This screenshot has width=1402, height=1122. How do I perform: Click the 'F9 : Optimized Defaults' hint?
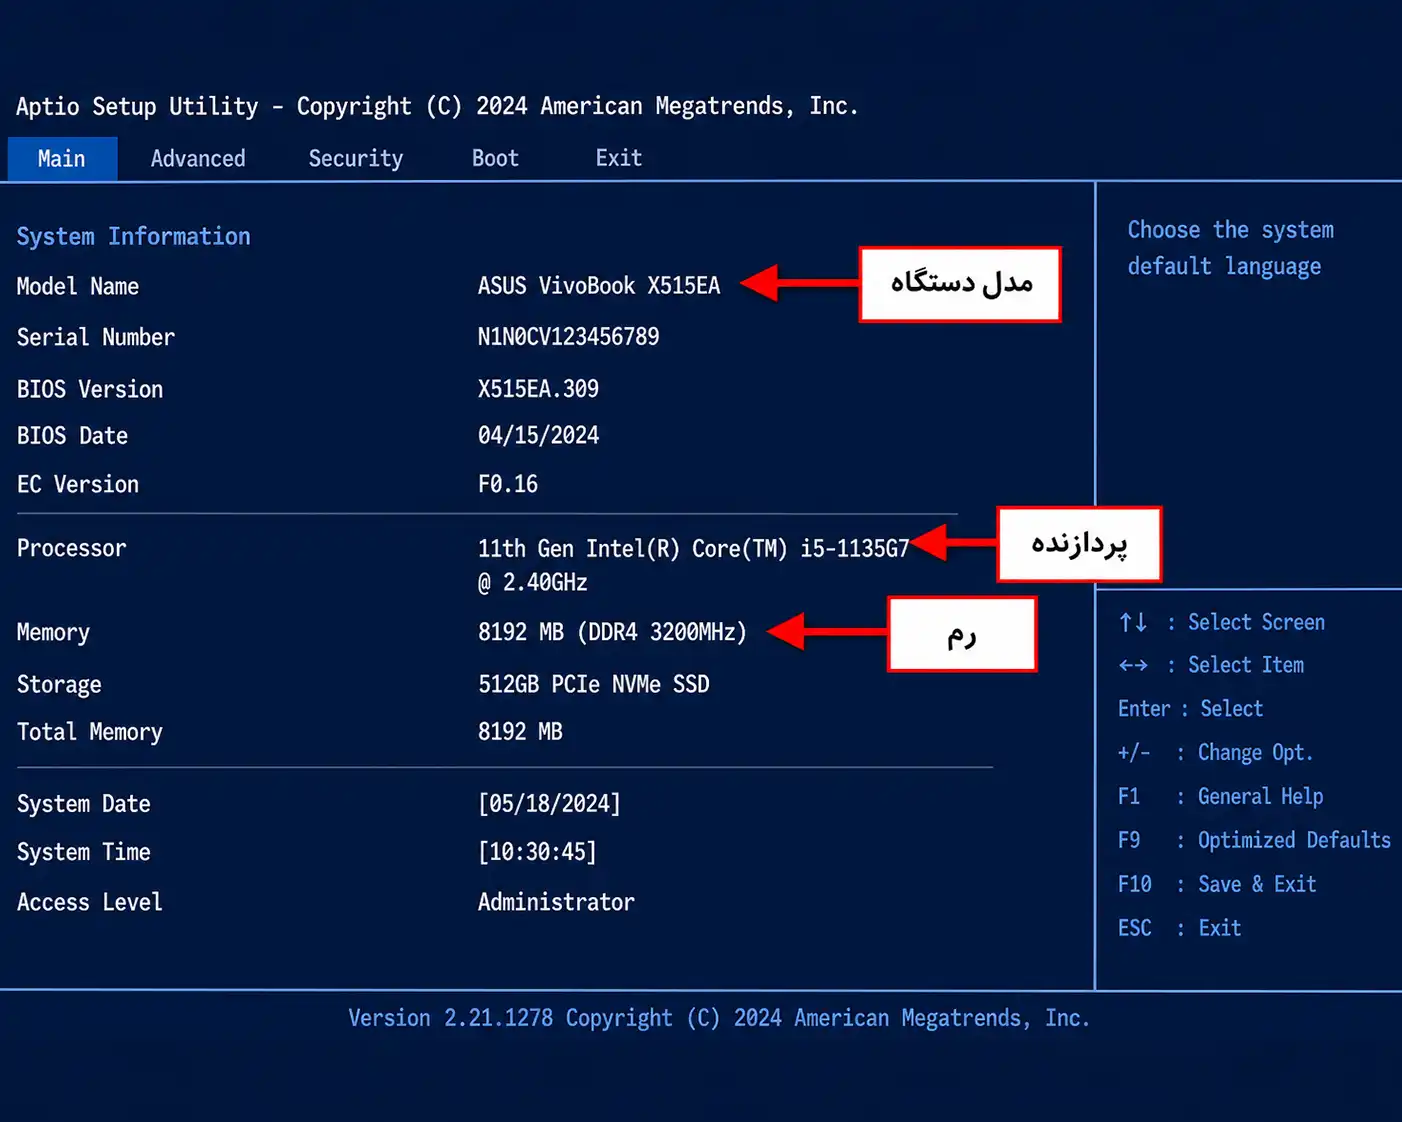pyautogui.click(x=1254, y=840)
